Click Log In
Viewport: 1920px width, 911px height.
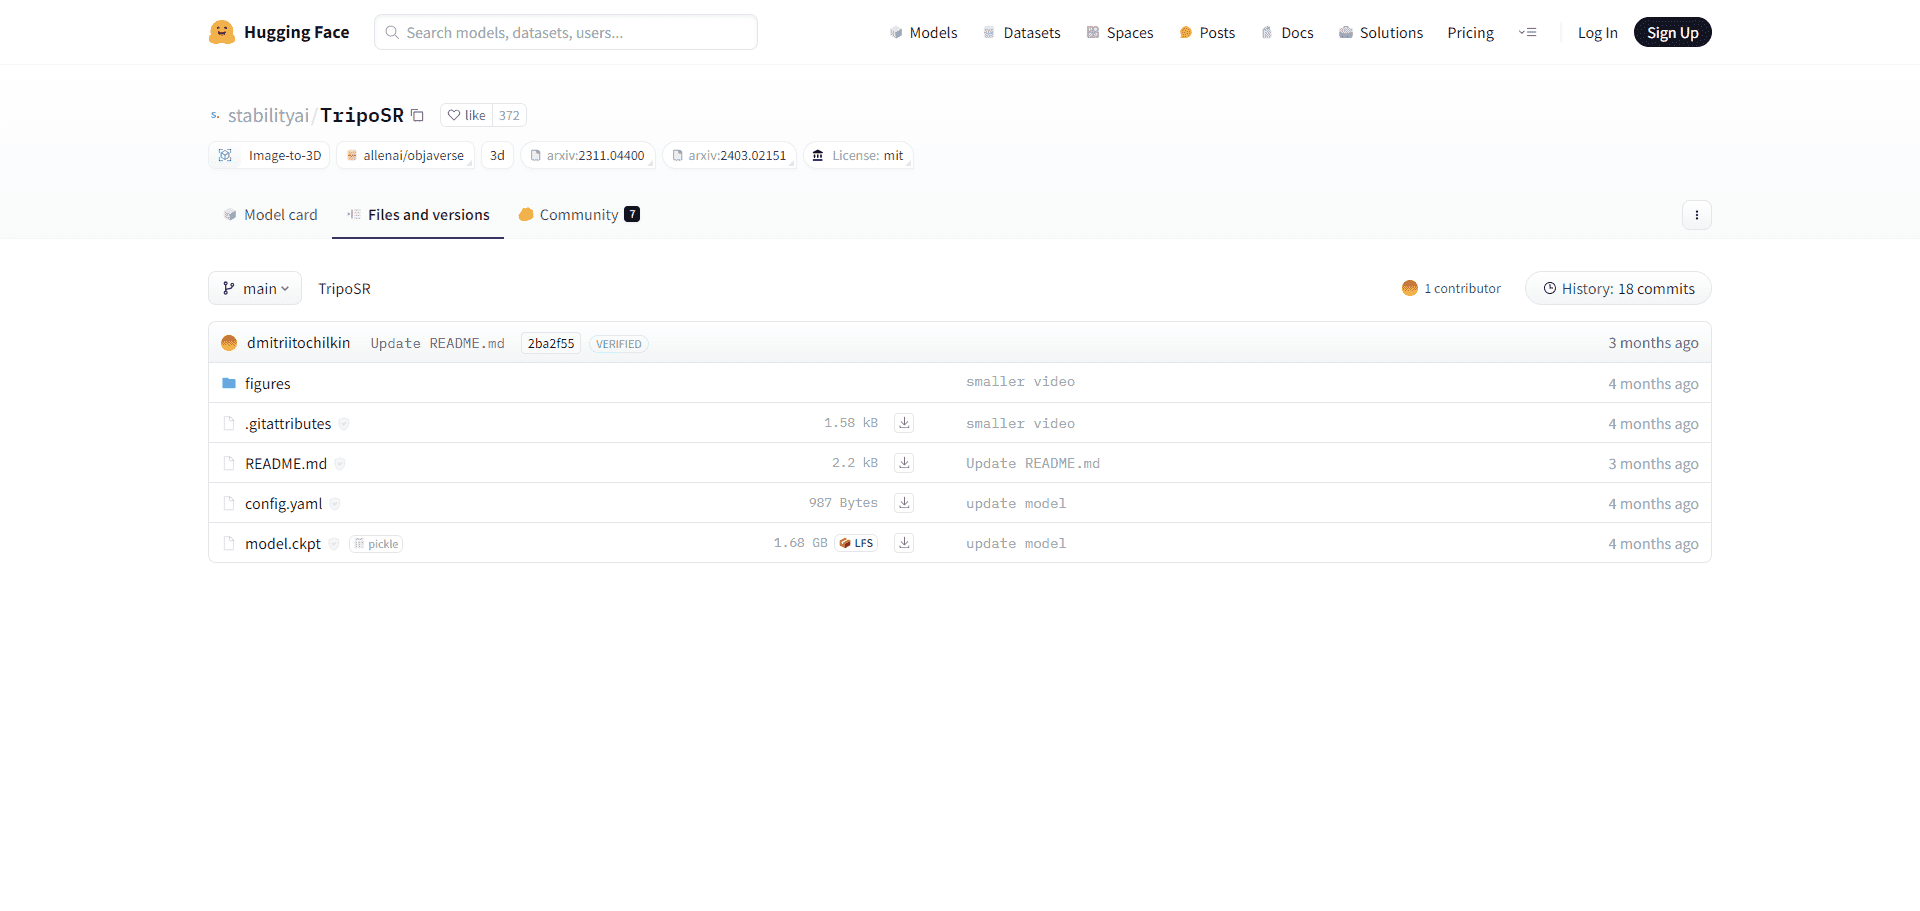point(1597,32)
